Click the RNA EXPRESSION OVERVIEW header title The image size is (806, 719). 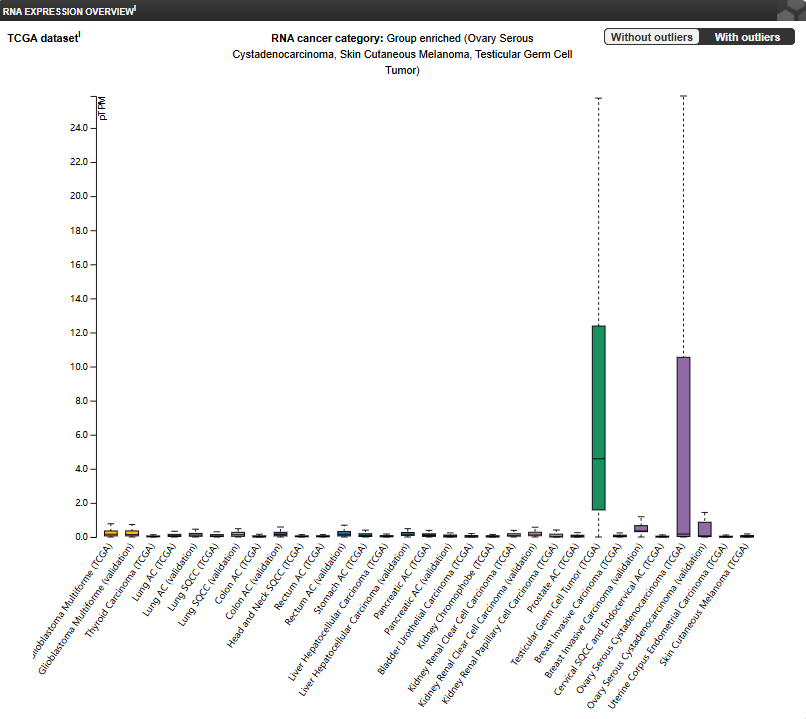(67, 9)
